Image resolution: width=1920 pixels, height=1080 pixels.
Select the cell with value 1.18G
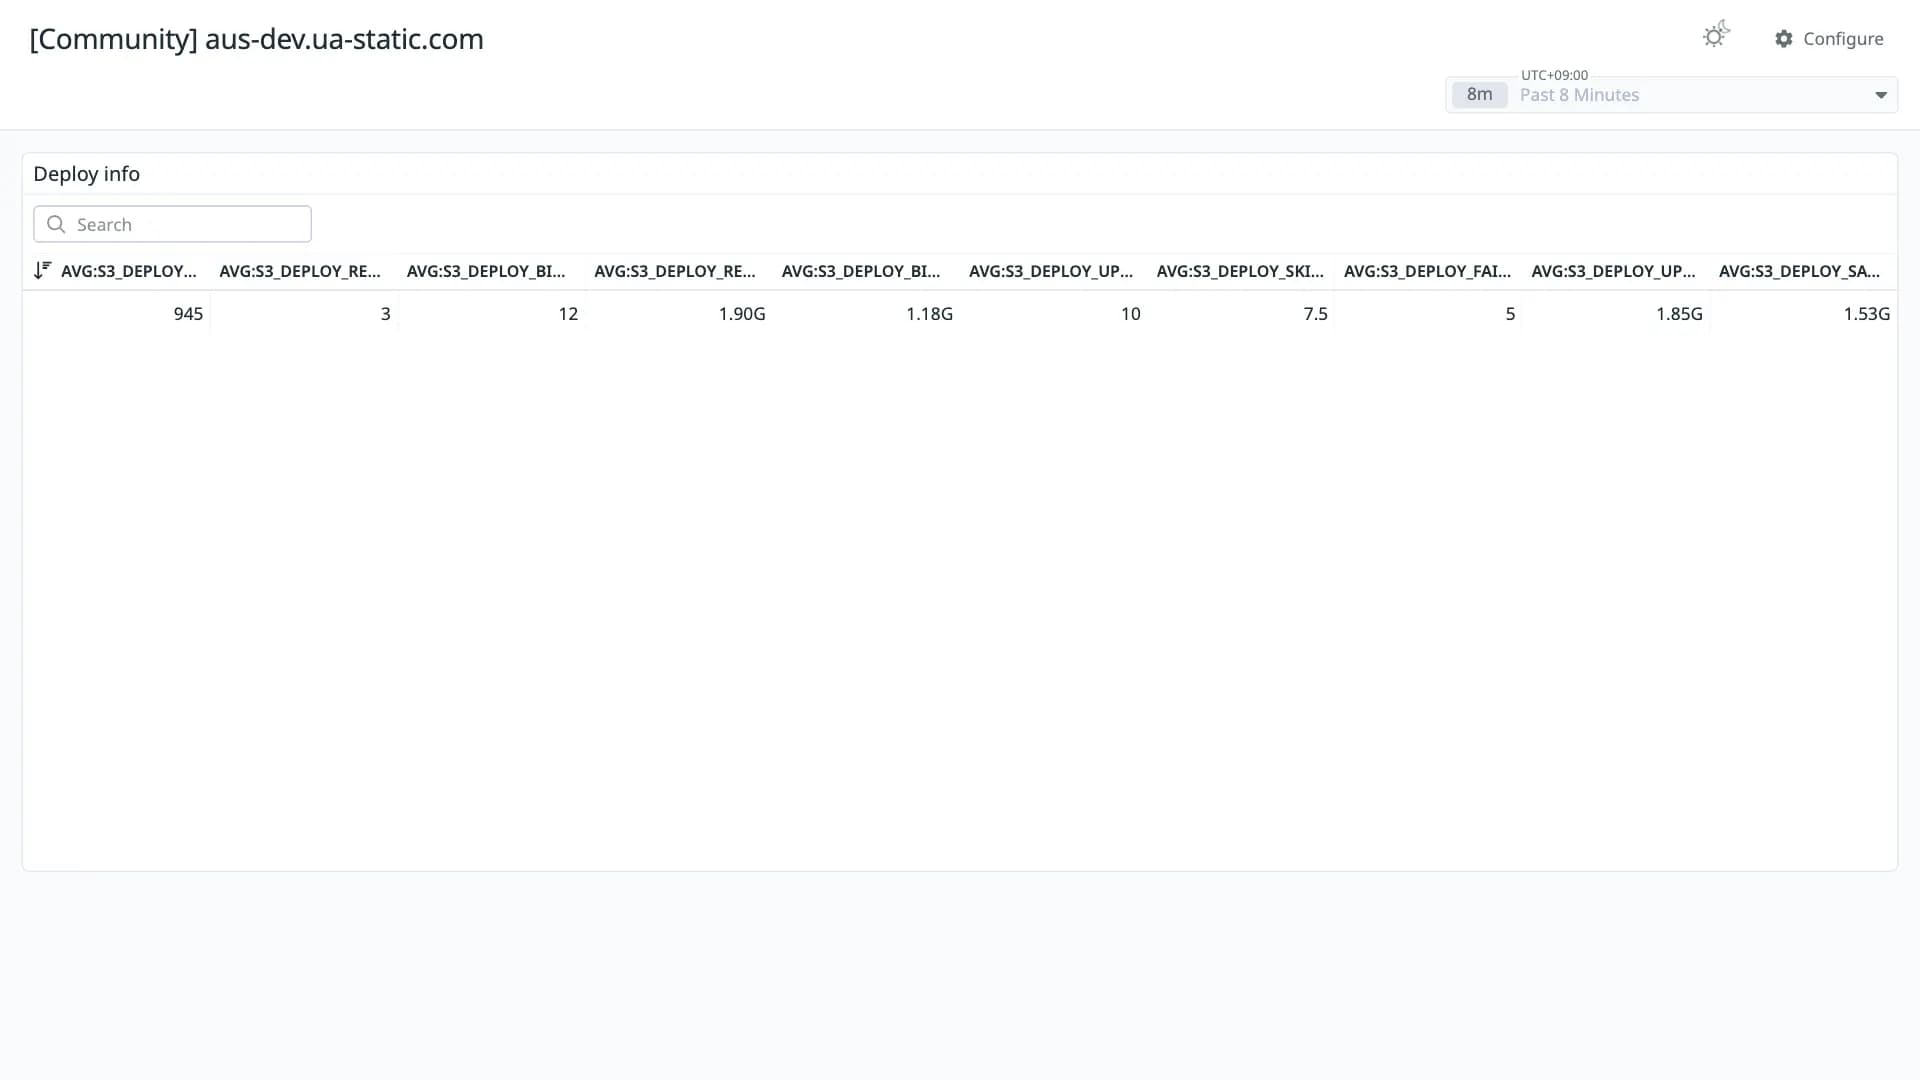[867, 314]
